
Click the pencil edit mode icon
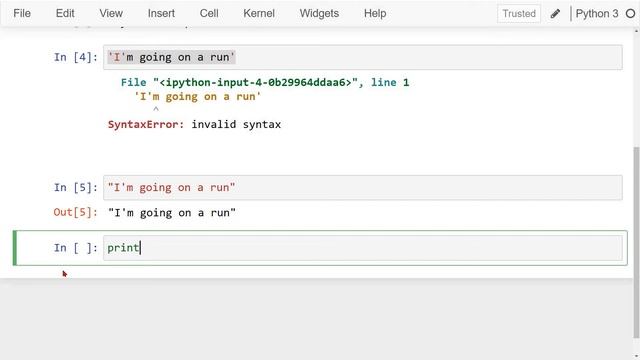(x=555, y=14)
